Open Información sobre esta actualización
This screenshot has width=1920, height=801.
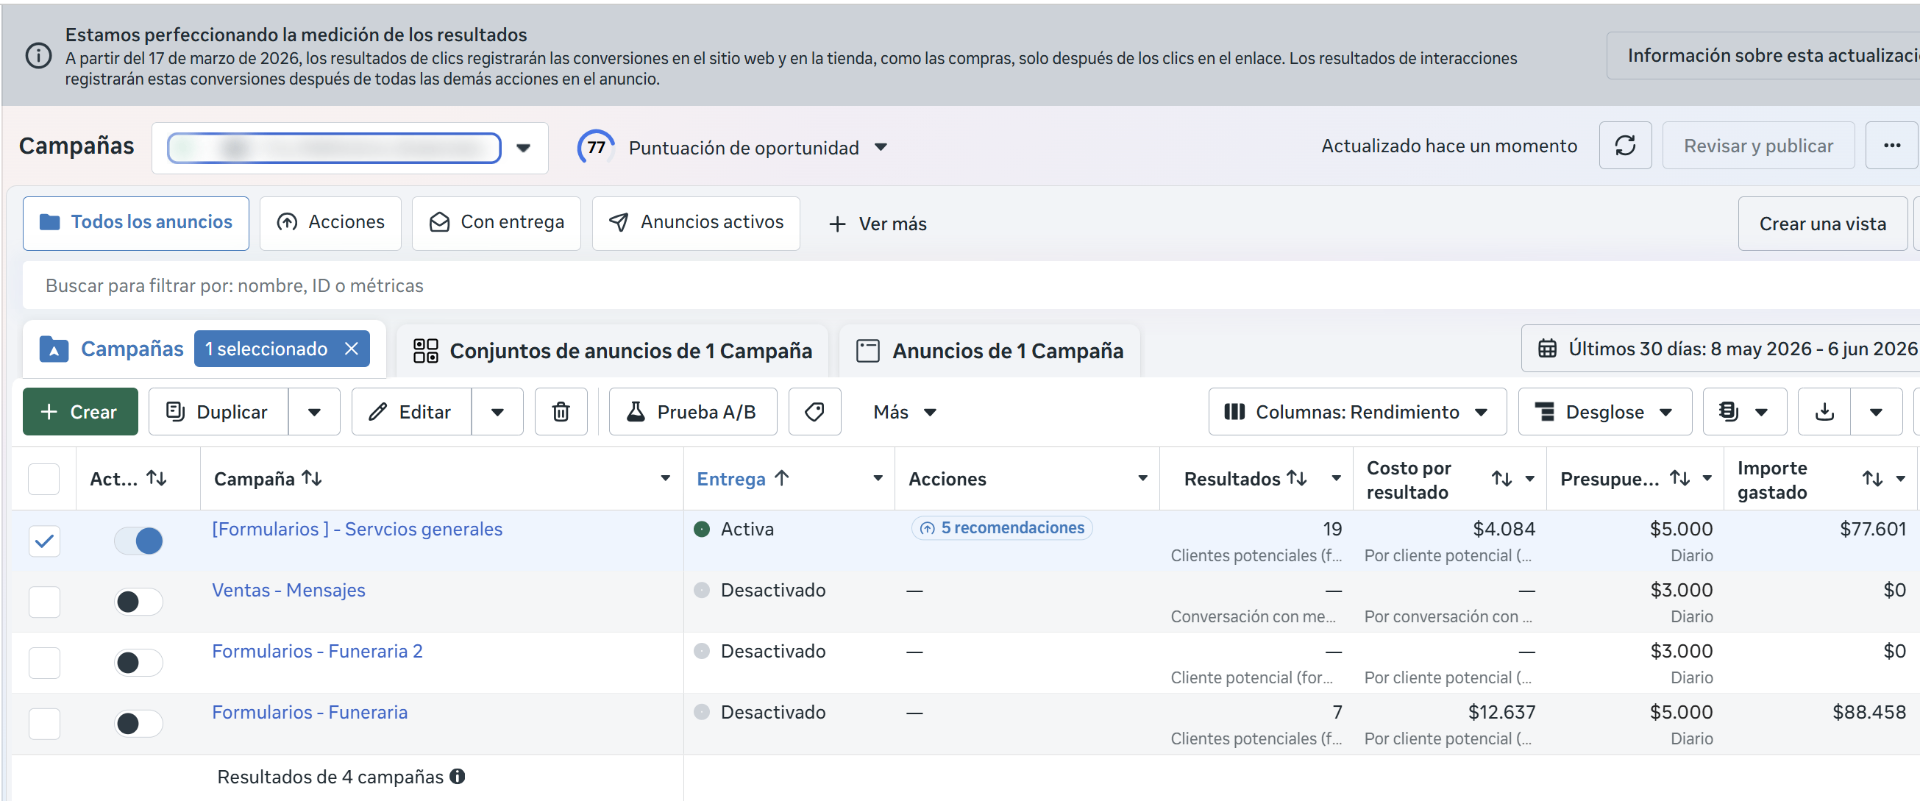pos(1766,56)
